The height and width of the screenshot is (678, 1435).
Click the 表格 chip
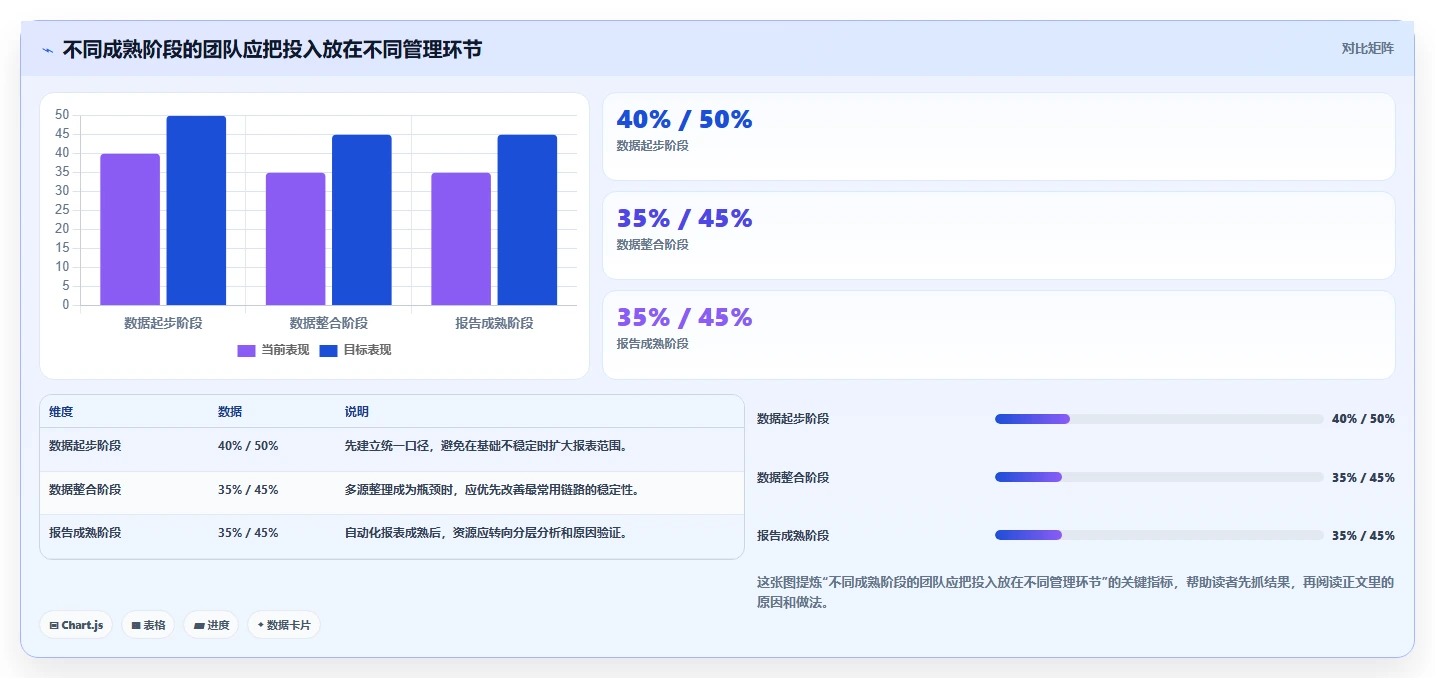(148, 625)
